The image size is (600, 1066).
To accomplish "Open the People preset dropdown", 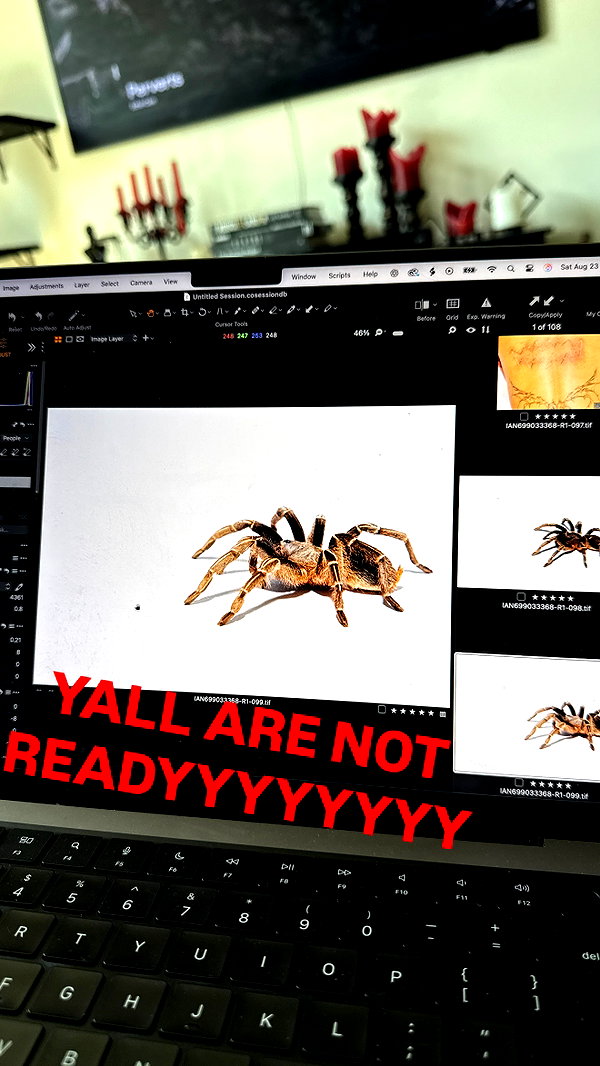I will 15,439.
